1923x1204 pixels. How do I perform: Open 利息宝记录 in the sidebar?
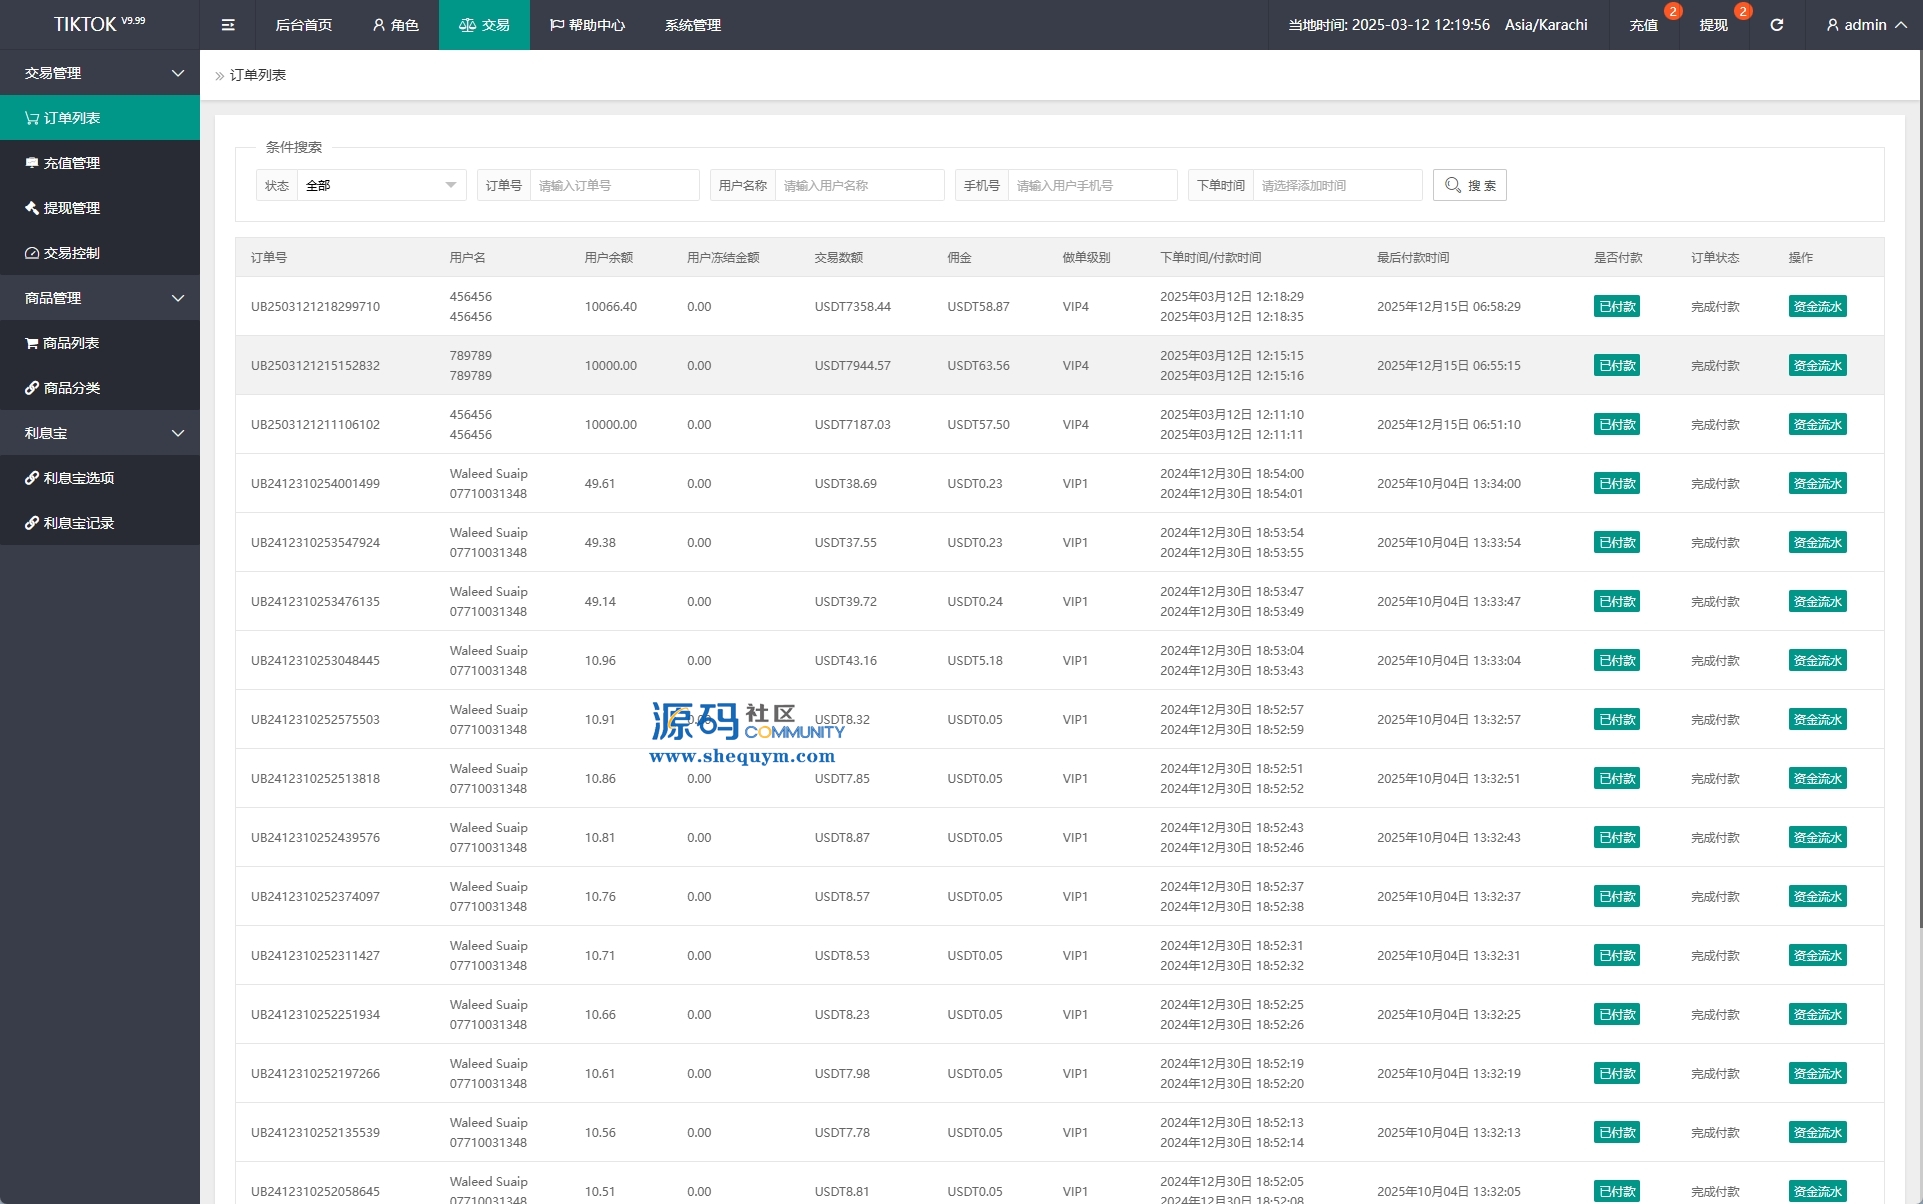pos(100,523)
